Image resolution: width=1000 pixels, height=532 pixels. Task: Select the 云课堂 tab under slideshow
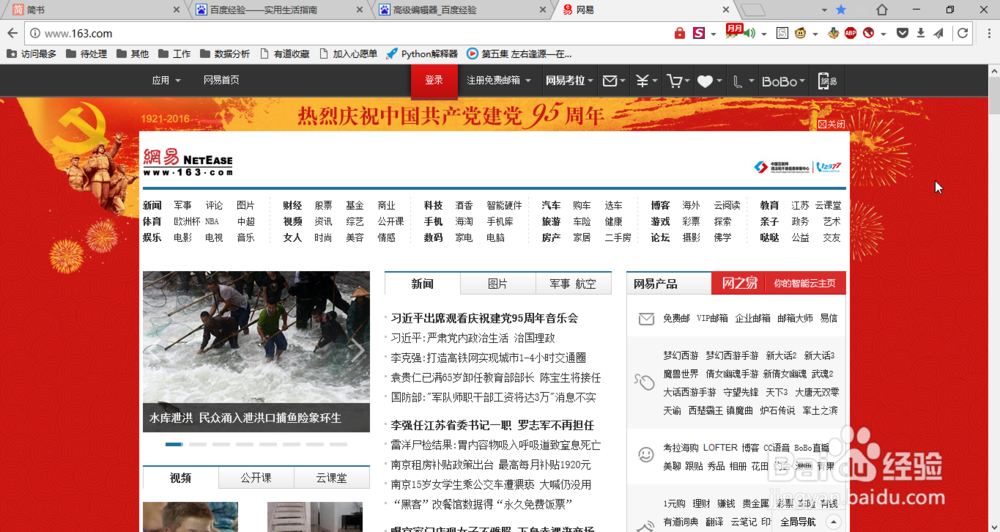click(332, 477)
